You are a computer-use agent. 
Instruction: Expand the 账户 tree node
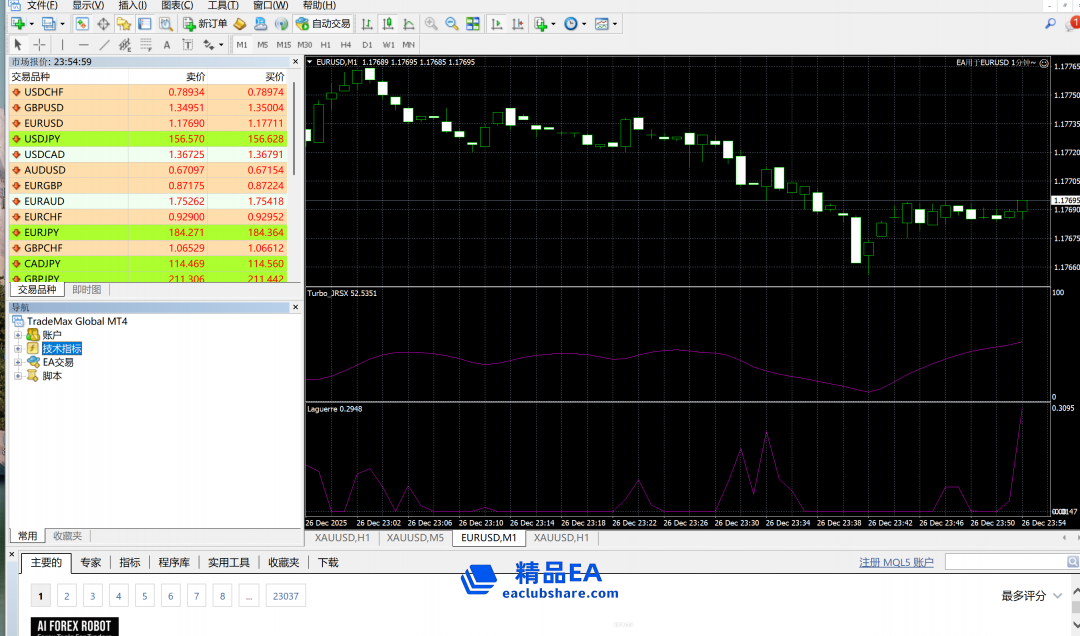click(18, 335)
